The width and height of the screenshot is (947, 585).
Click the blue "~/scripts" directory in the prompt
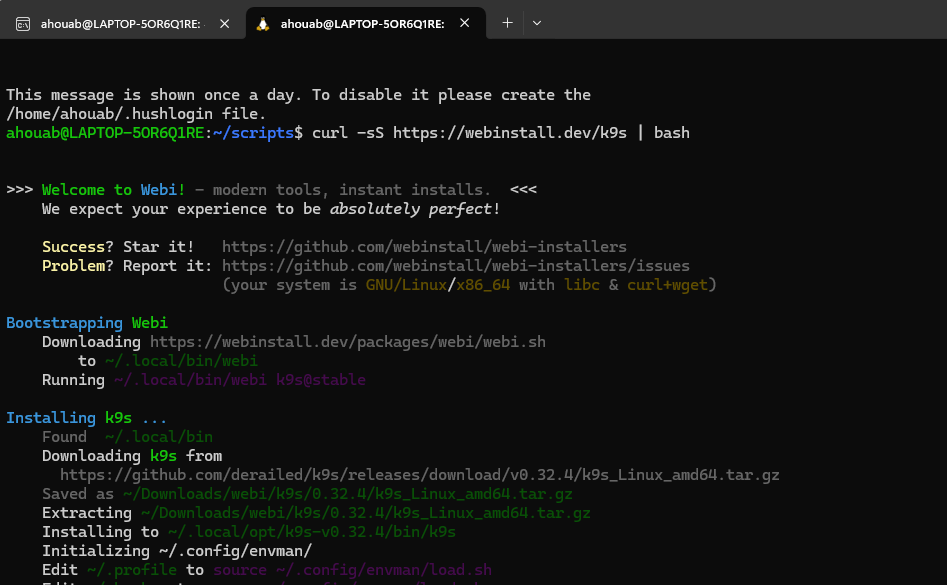(x=254, y=133)
